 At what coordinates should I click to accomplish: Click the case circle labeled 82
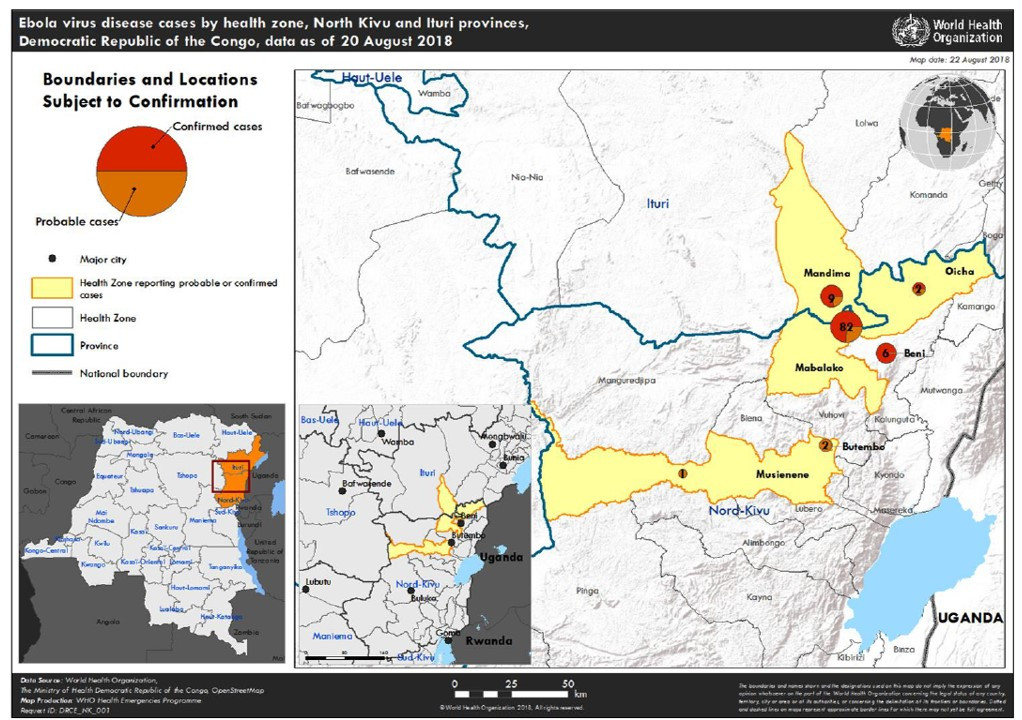846,326
